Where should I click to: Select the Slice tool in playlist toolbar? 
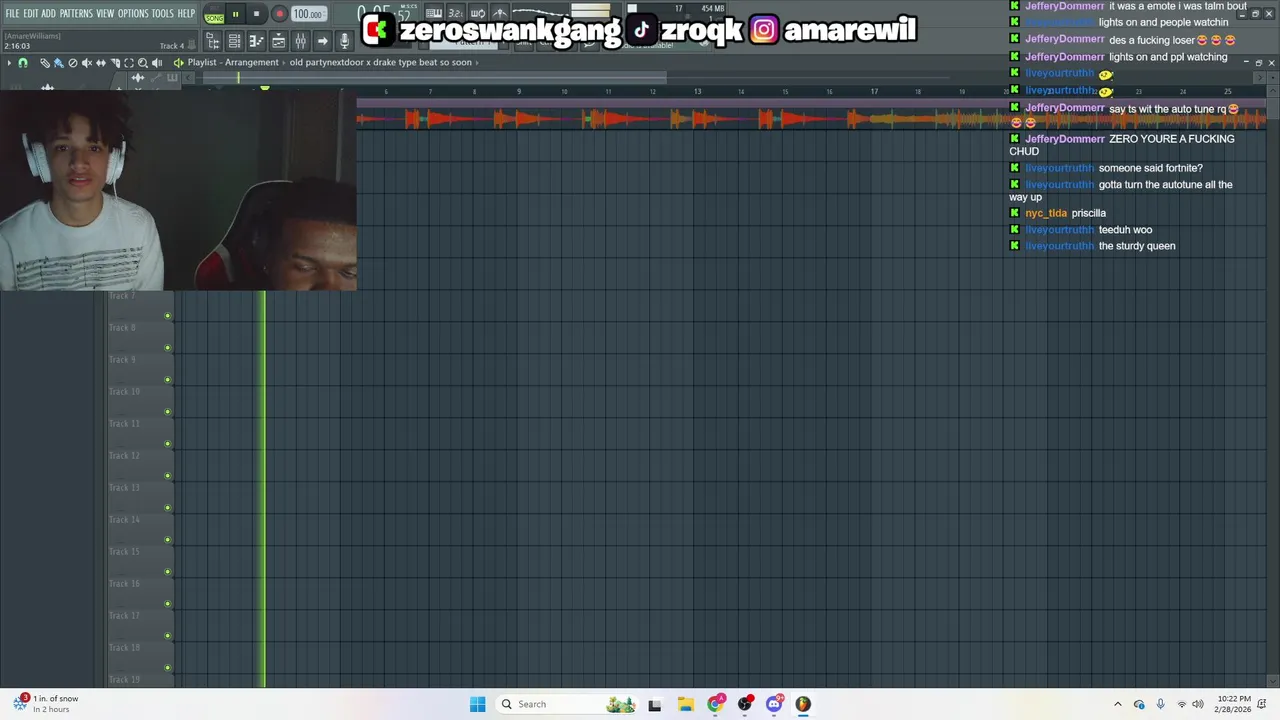click(x=115, y=62)
